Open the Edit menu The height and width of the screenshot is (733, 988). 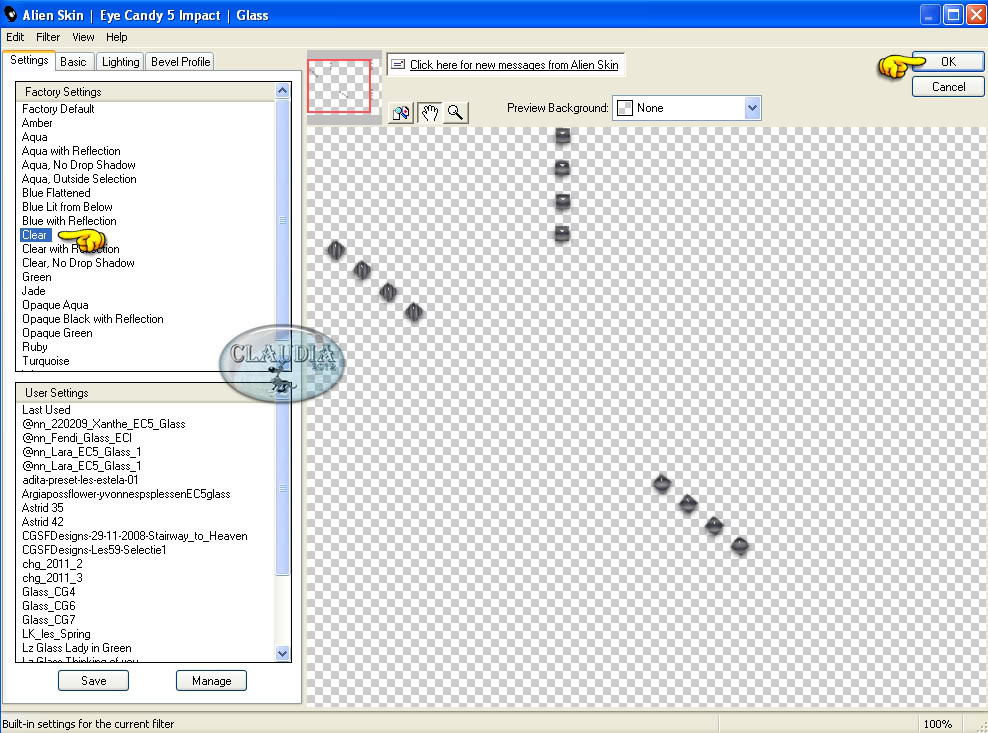coord(15,37)
